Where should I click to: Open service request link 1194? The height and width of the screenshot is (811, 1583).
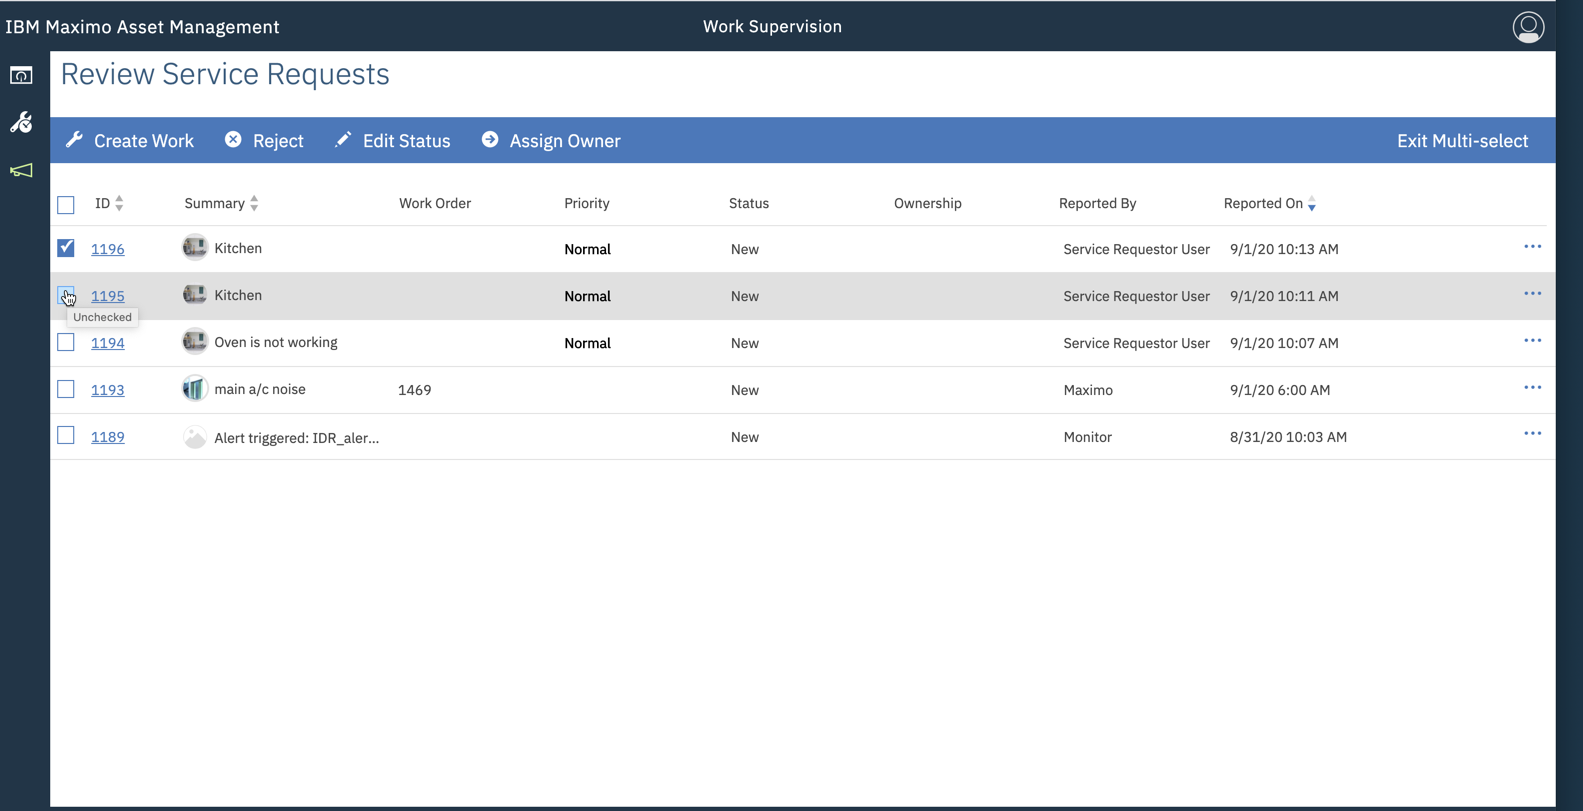pyautogui.click(x=108, y=343)
